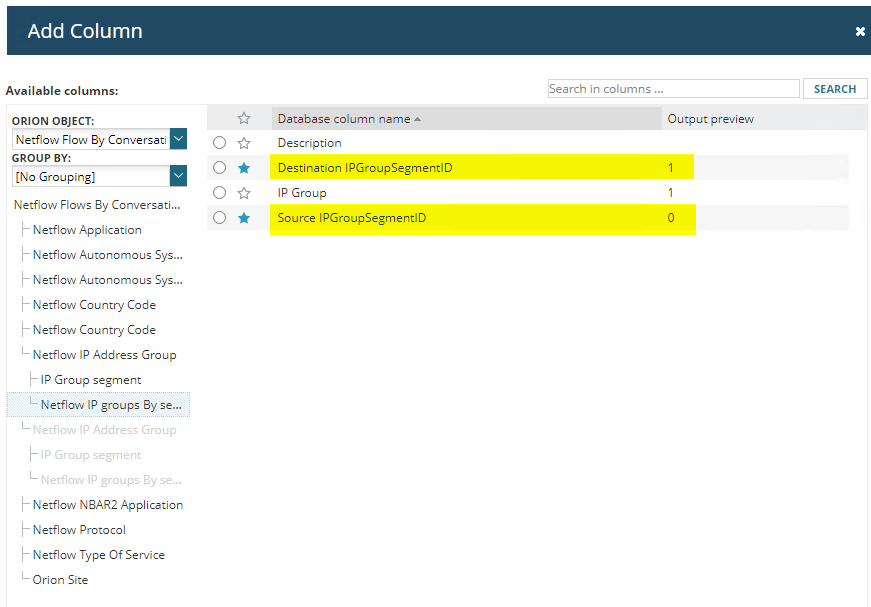Favorite the Description column star

[x=244, y=143]
